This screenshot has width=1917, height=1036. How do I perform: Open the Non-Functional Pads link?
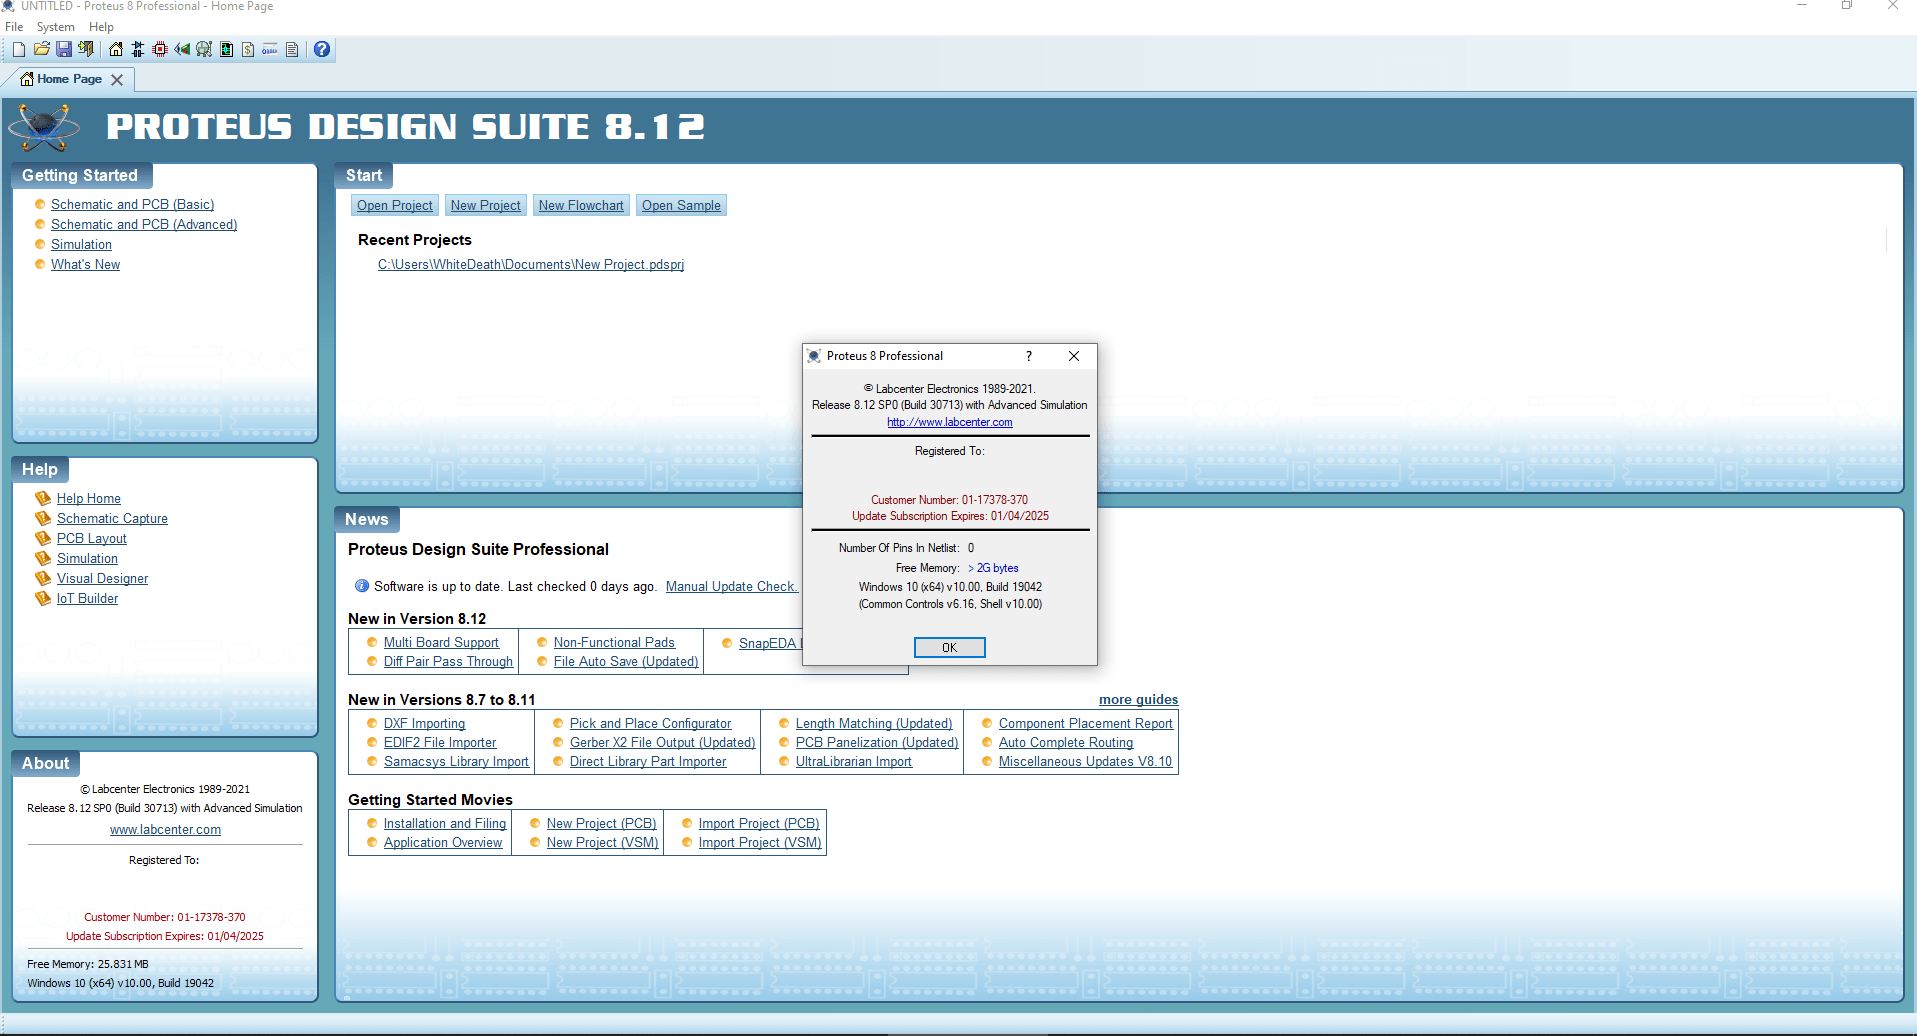pyautogui.click(x=614, y=642)
